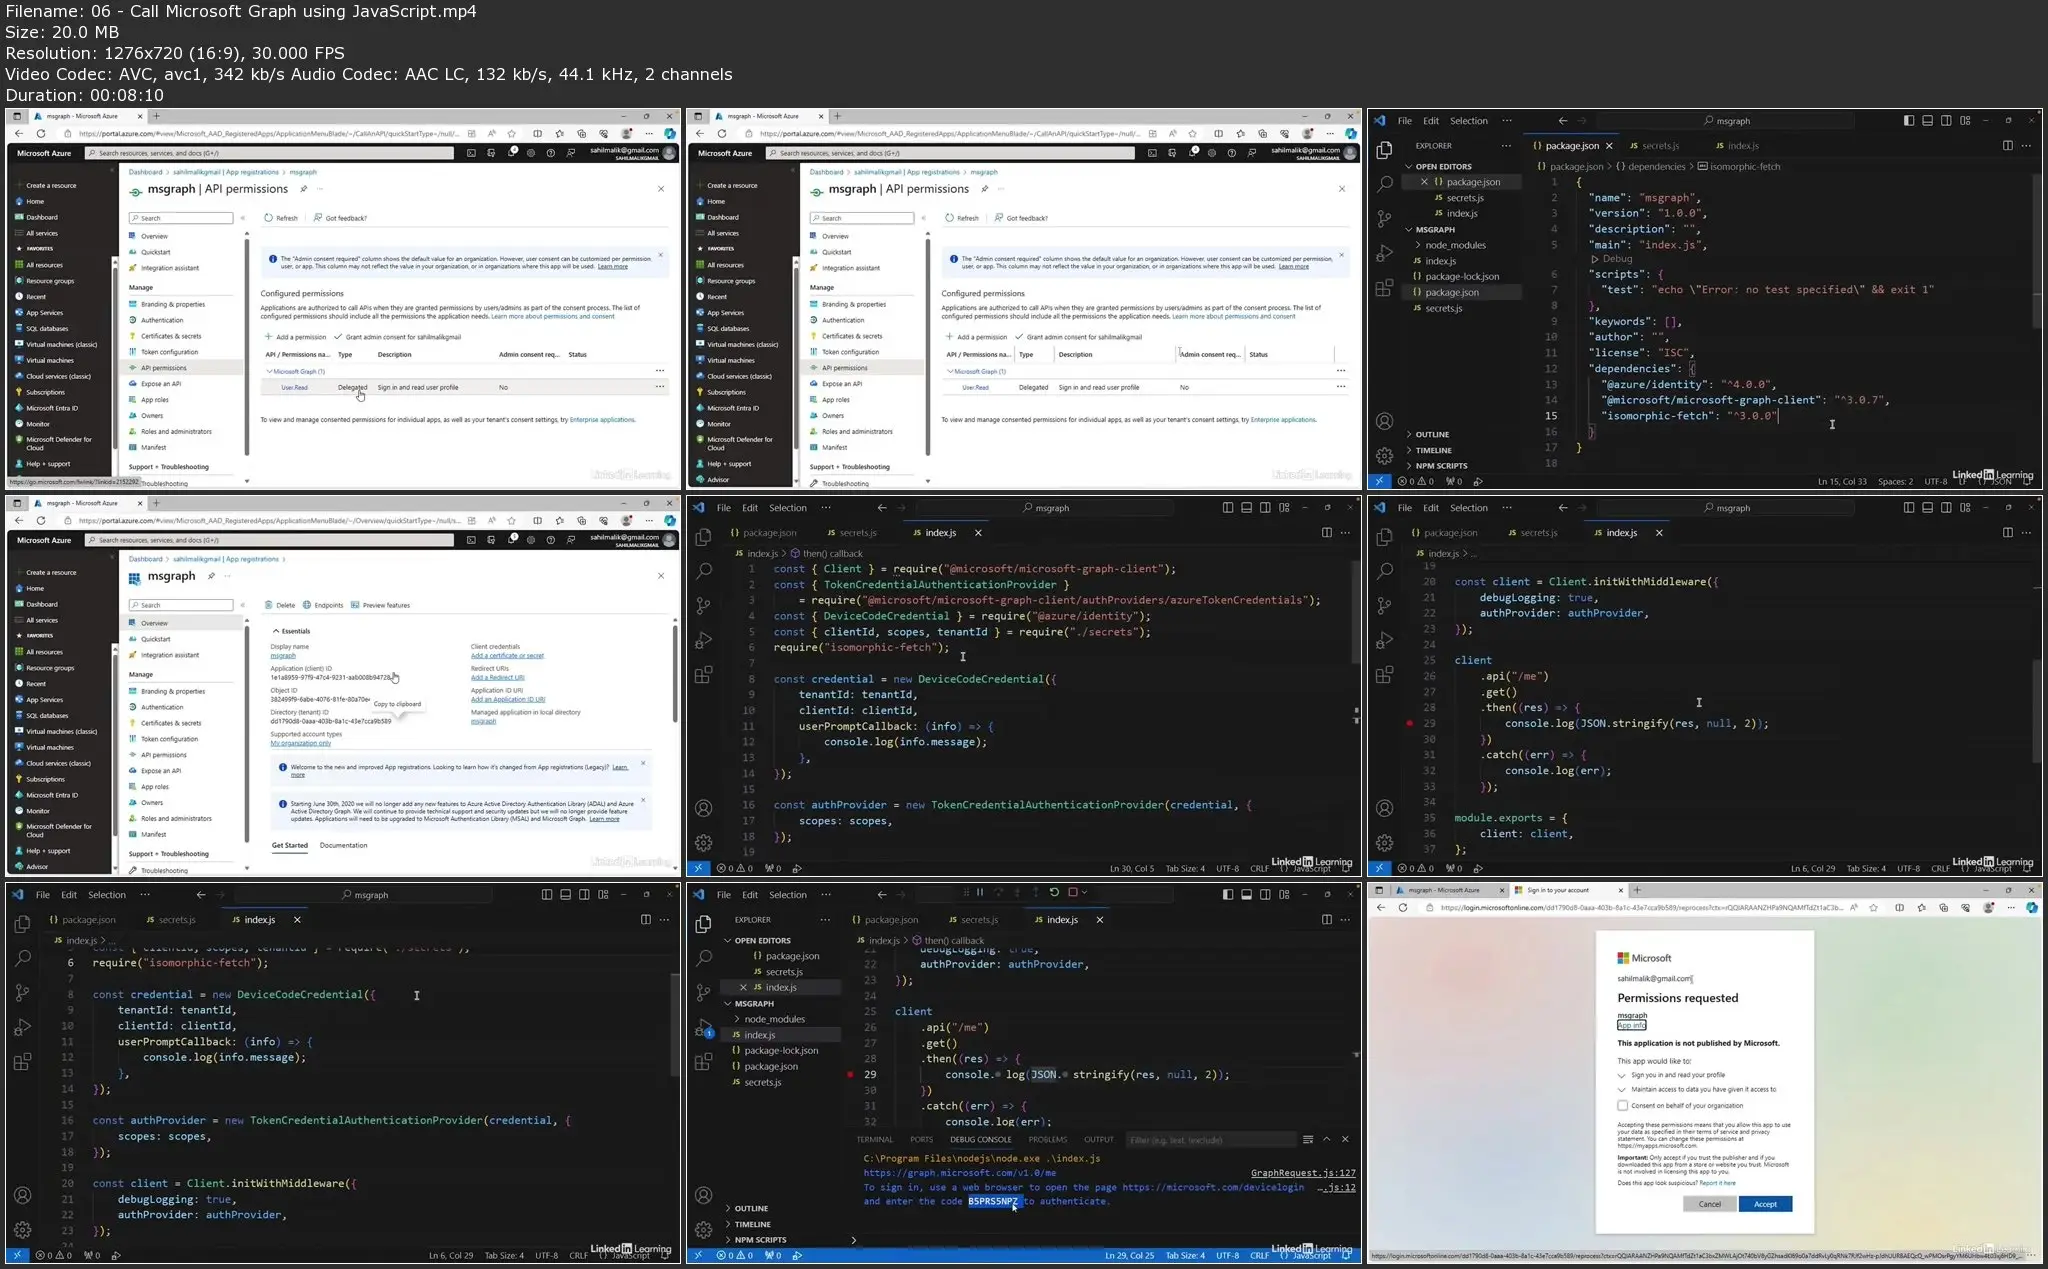Open Extensions in the package.json frame's activity bar
The width and height of the screenshot is (2048, 1269).
point(1384,288)
